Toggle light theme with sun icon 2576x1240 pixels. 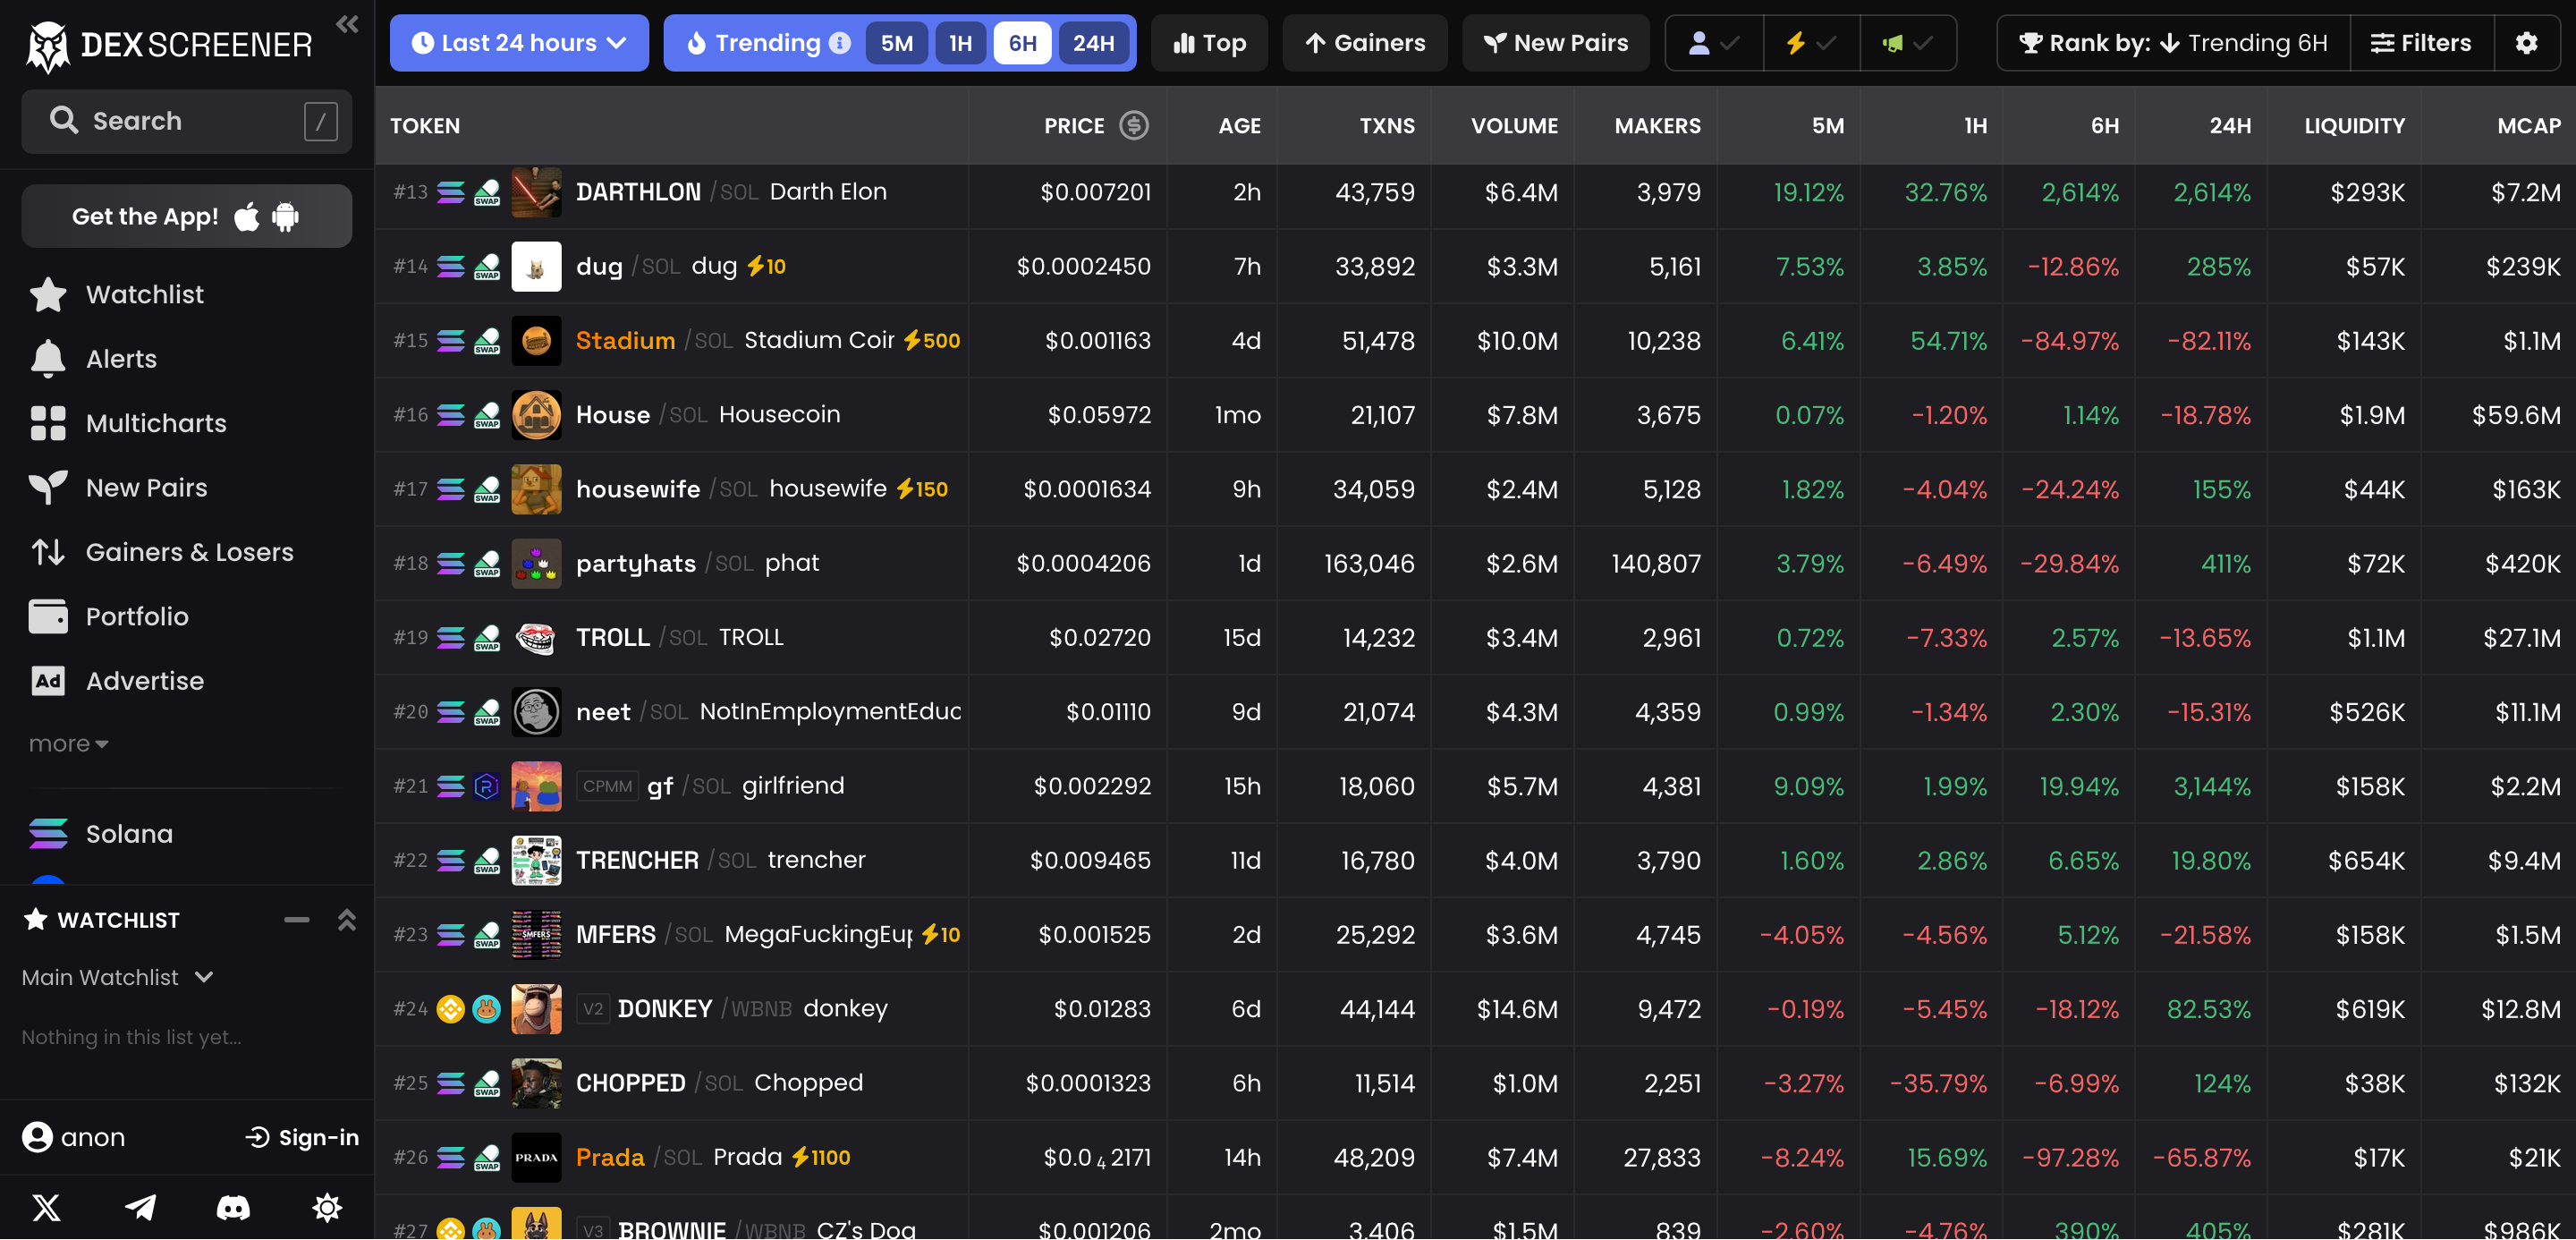[326, 1207]
